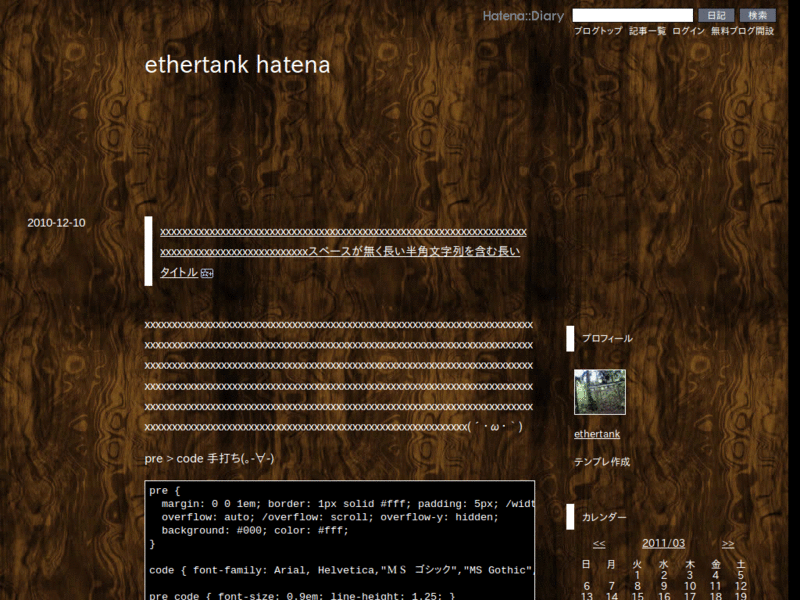Select the カレンダー sidebar heading
Screen dimensions: 800x600
pos(604,517)
